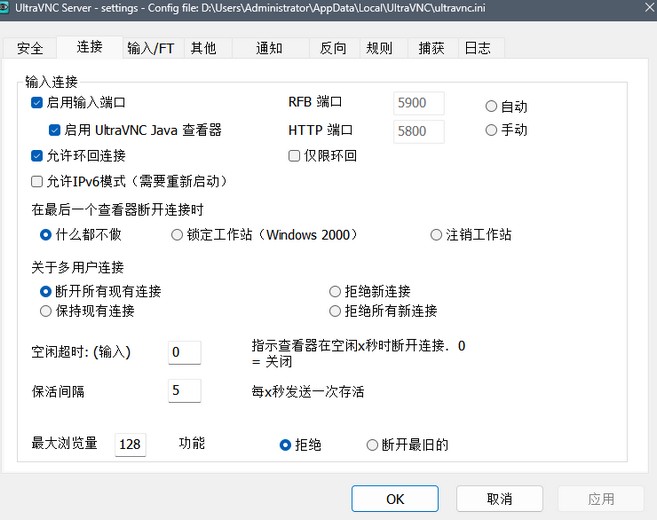The image size is (657, 520).
Task: Choose 拒绝新连接 radio option
Action: point(335,291)
